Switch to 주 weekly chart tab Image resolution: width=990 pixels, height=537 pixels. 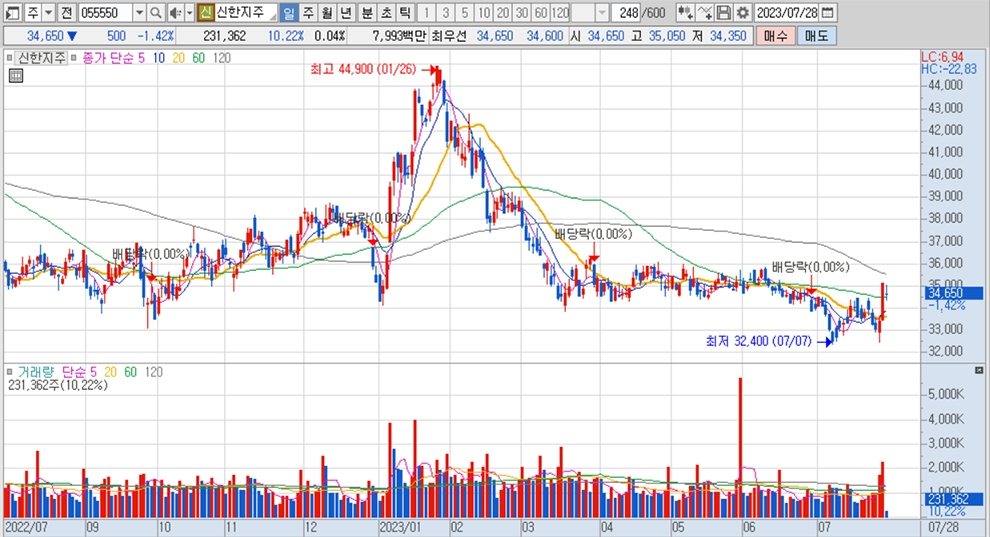pyautogui.click(x=307, y=12)
